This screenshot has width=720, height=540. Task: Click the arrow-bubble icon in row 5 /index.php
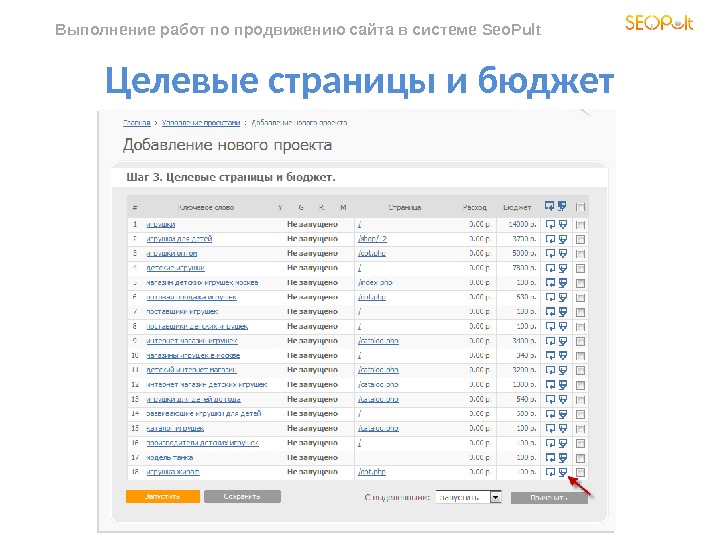(550, 283)
